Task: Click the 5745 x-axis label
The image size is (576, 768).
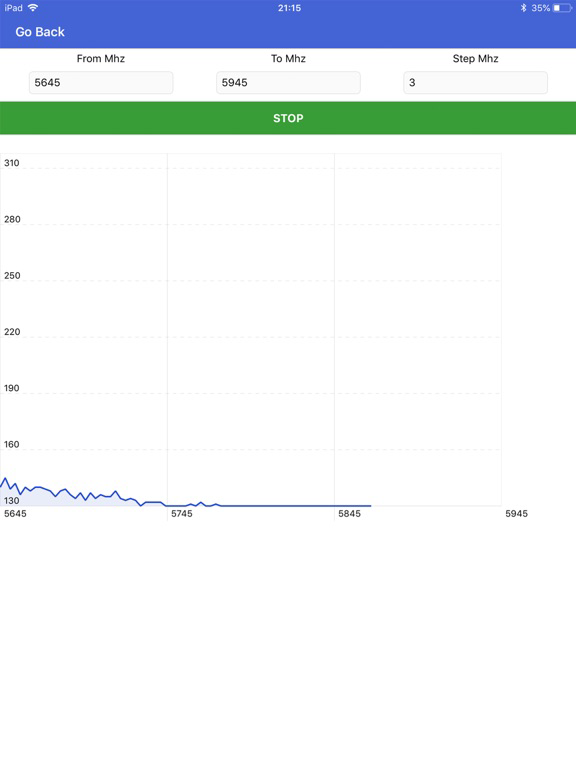Action: (182, 513)
